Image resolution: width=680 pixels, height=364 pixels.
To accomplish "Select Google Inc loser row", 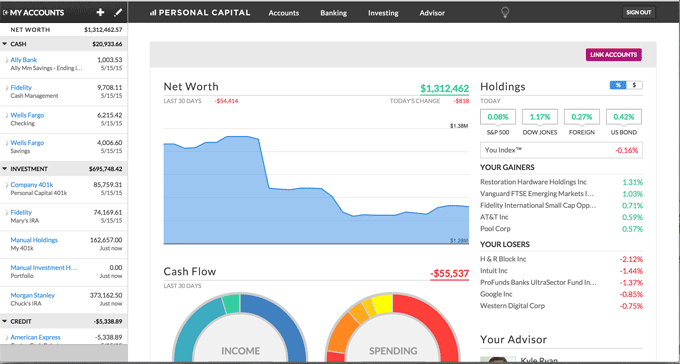I will point(562,294).
